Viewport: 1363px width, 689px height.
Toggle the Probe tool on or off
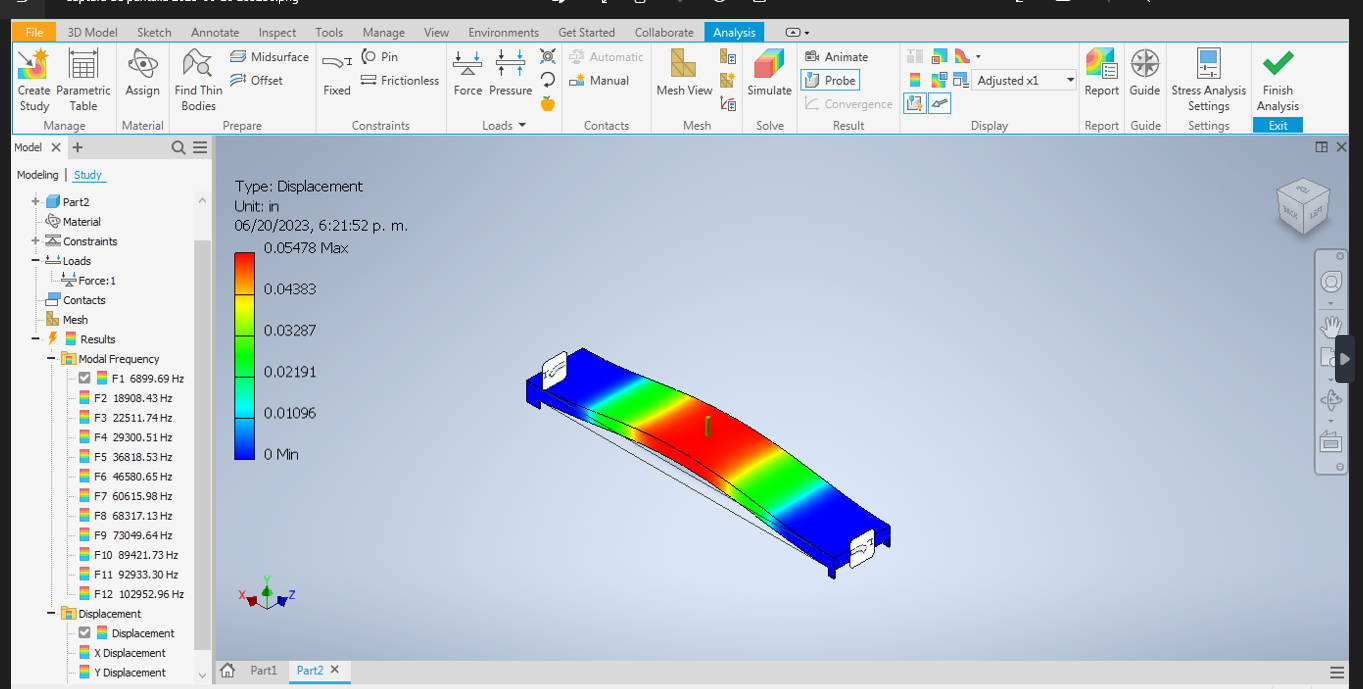pyautogui.click(x=829, y=80)
